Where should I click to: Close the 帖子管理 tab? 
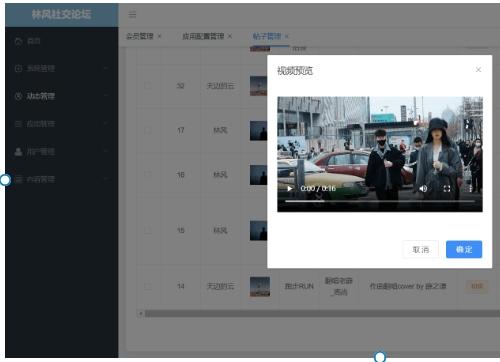coord(287,36)
